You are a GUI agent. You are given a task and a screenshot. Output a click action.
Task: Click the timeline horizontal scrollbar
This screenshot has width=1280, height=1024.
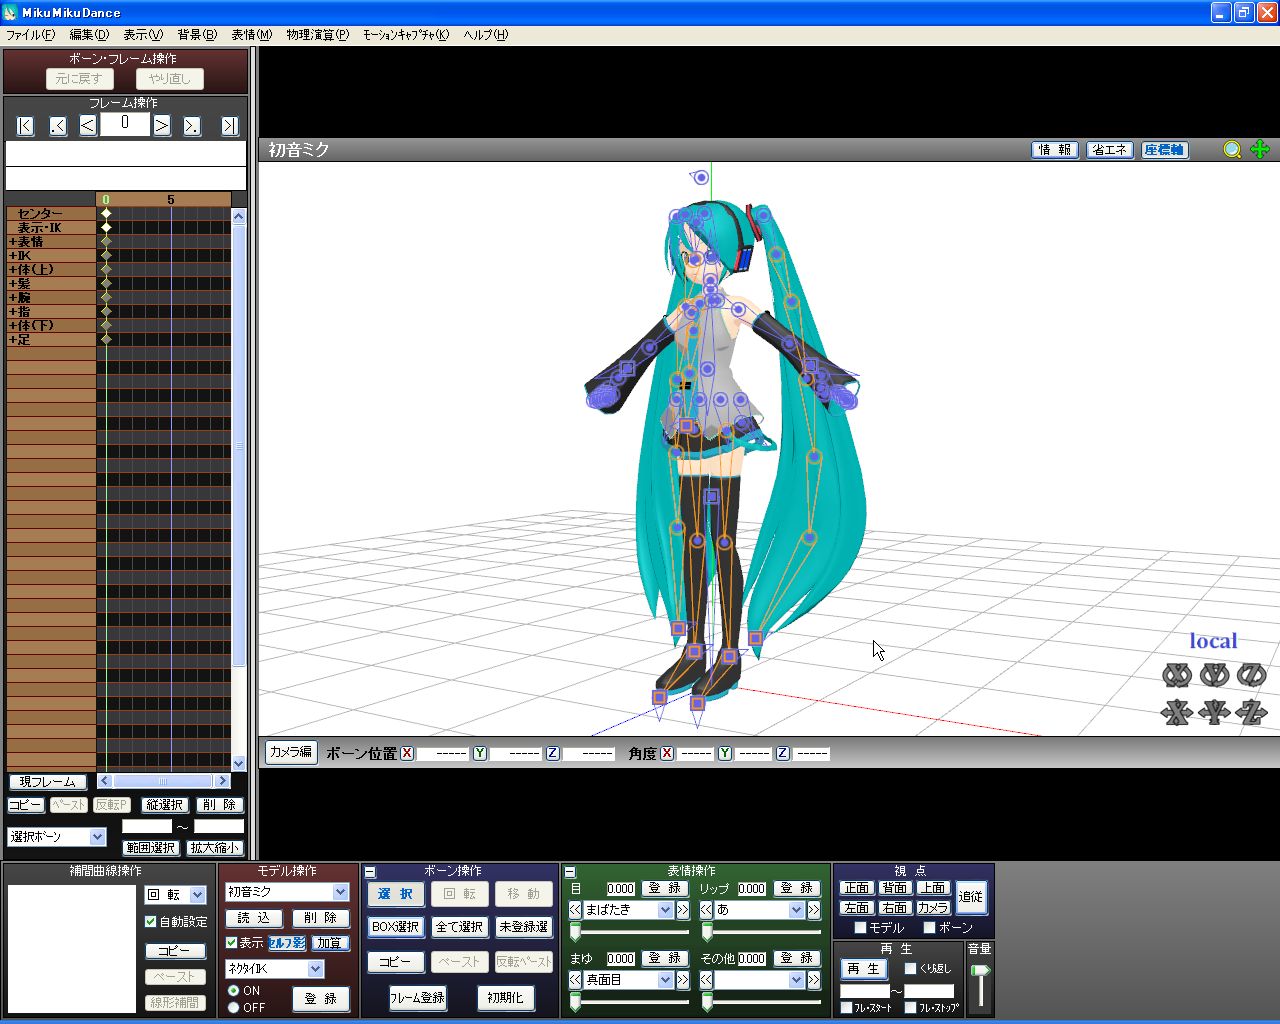[164, 781]
